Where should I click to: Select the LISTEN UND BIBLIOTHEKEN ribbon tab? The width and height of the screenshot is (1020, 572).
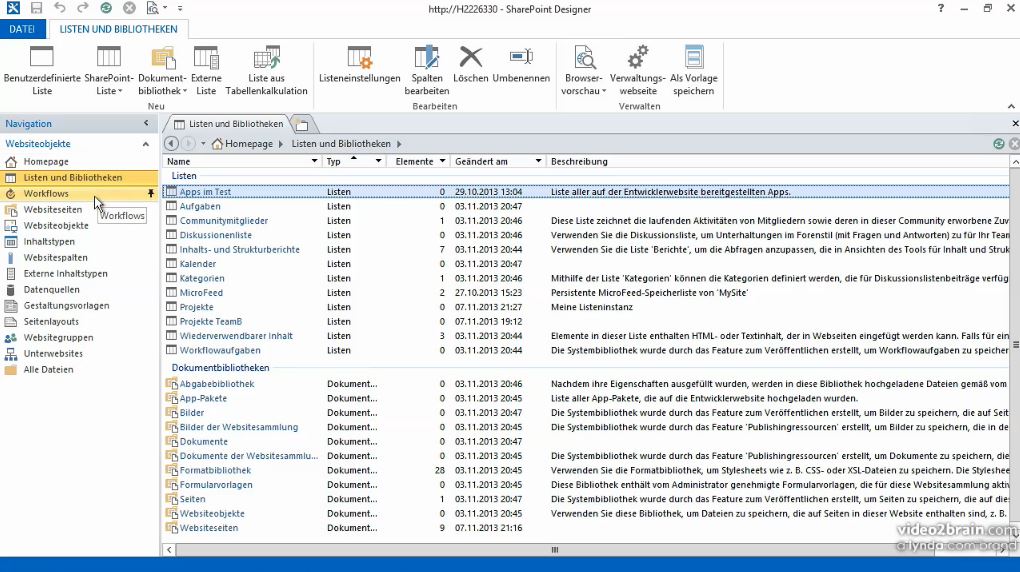(118, 29)
